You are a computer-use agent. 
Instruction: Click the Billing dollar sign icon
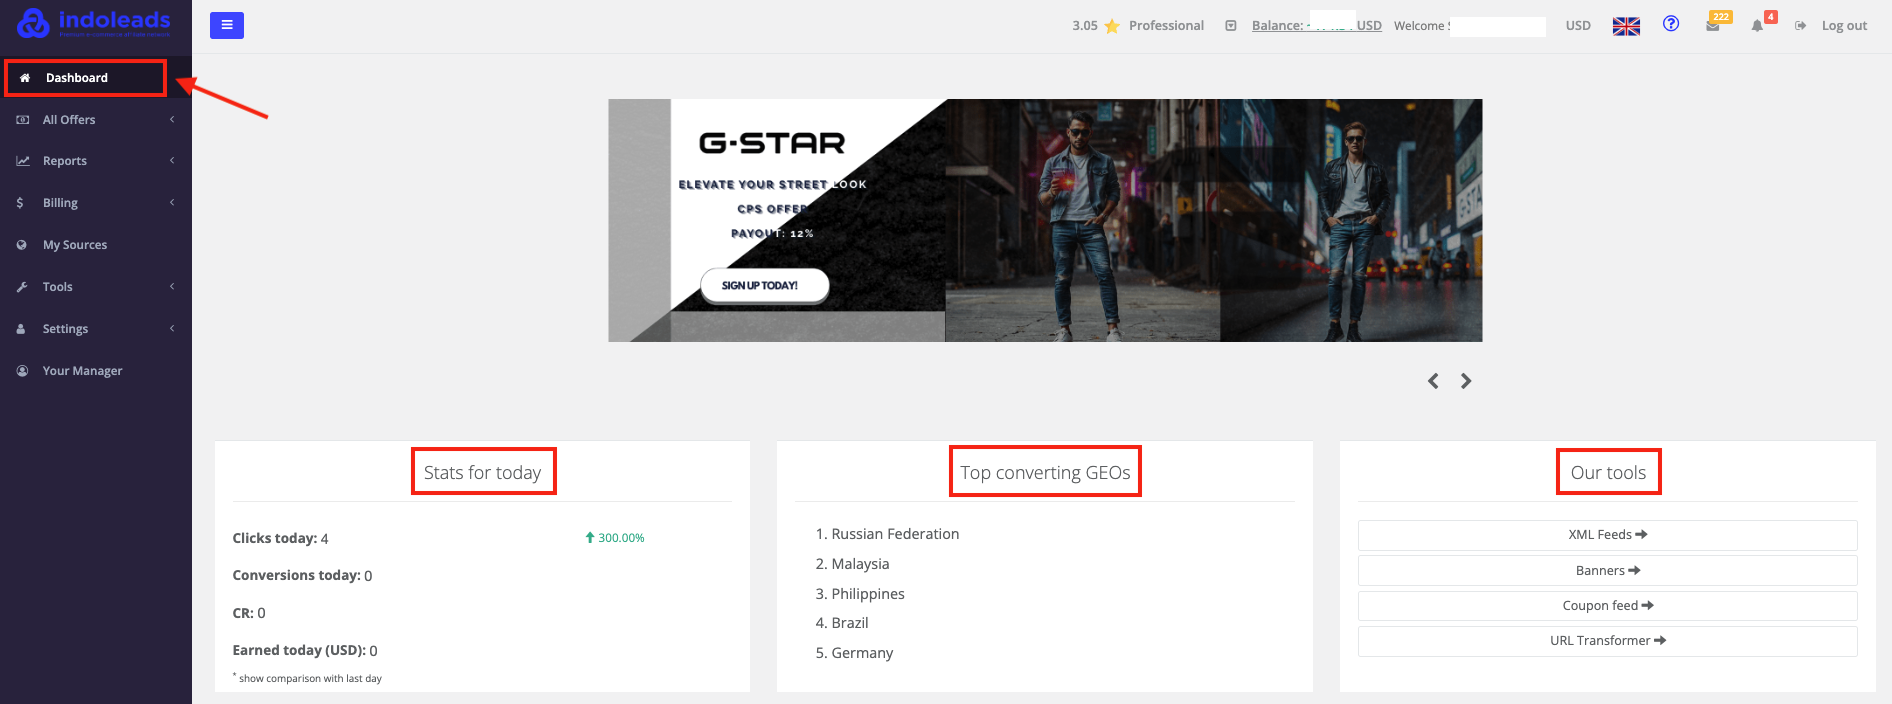20,203
